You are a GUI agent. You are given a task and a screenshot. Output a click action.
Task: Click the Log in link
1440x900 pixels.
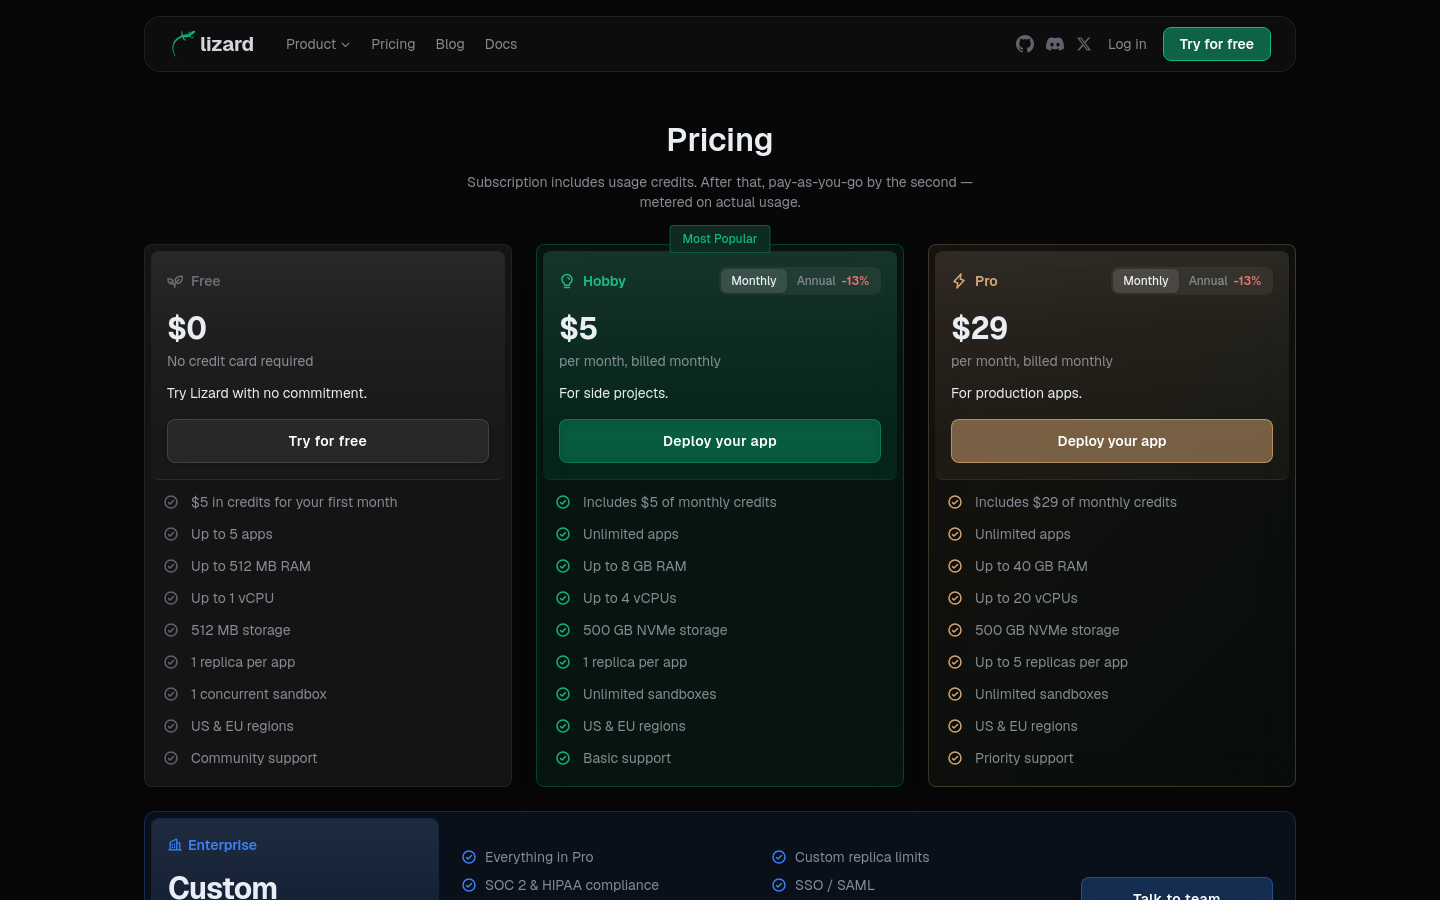1127,44
